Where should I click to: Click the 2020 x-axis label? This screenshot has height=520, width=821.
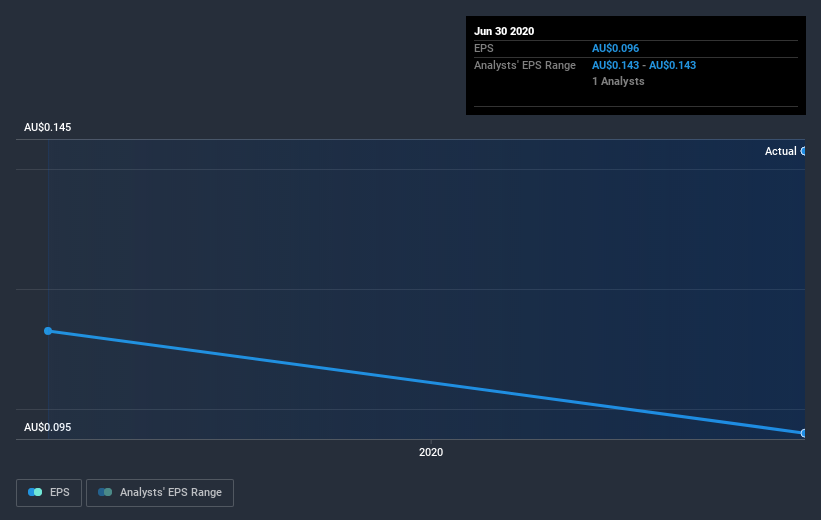point(431,452)
